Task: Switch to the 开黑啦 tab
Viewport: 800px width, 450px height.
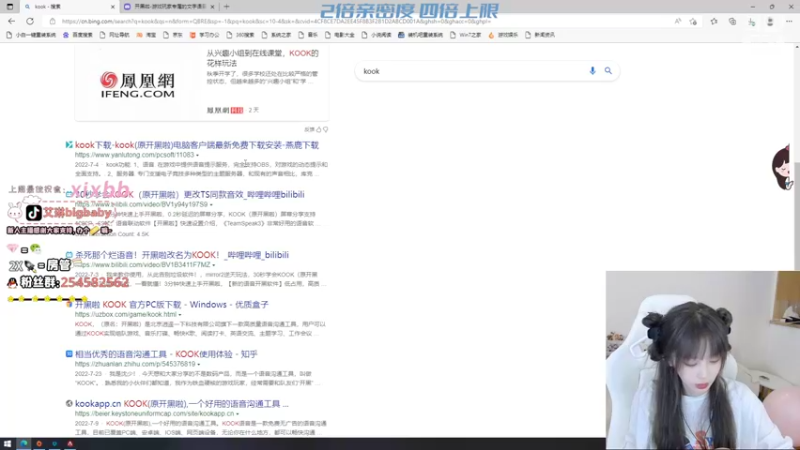Action: tap(168, 7)
